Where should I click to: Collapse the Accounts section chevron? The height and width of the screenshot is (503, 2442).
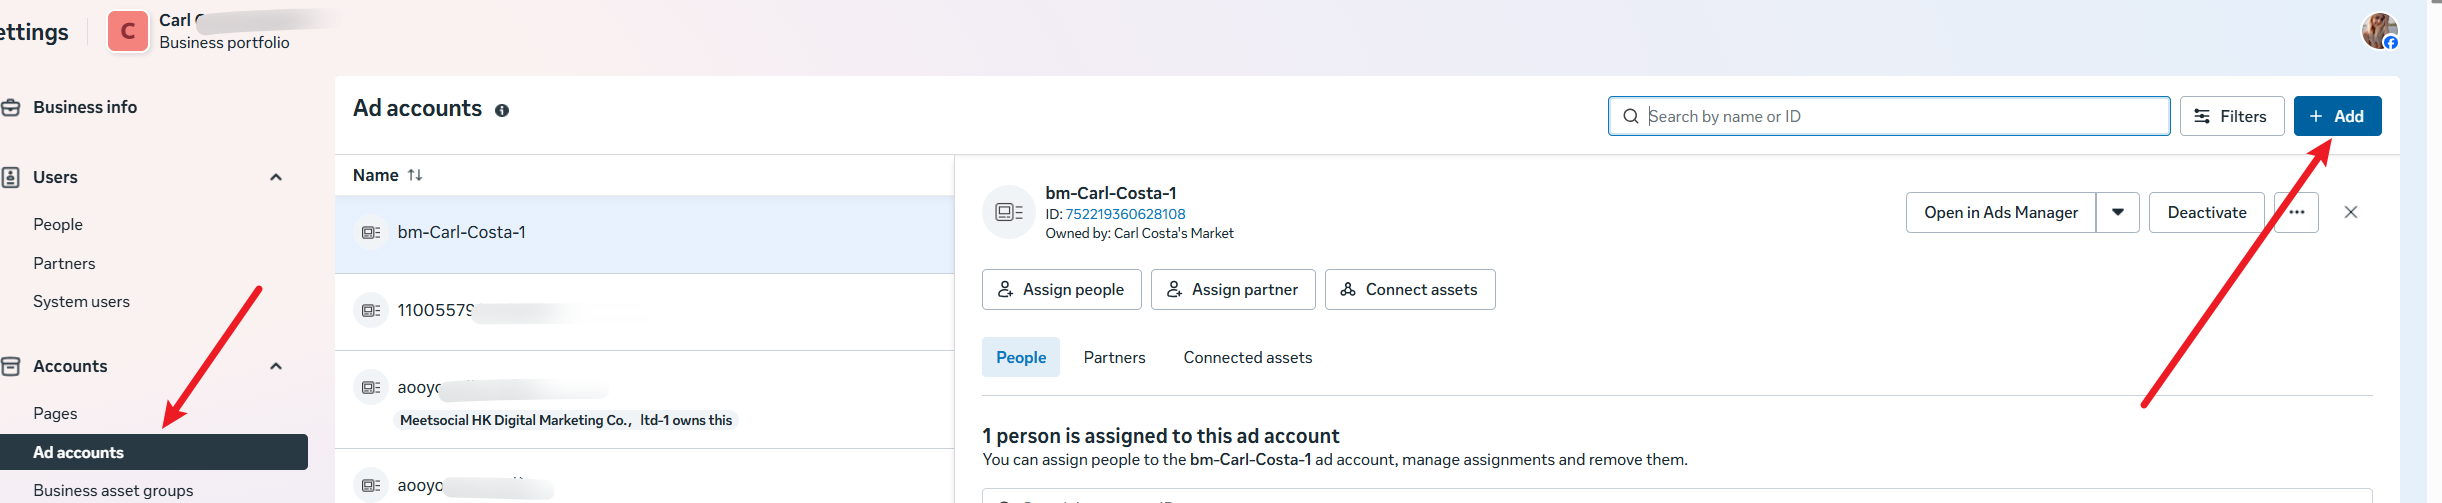coord(276,366)
